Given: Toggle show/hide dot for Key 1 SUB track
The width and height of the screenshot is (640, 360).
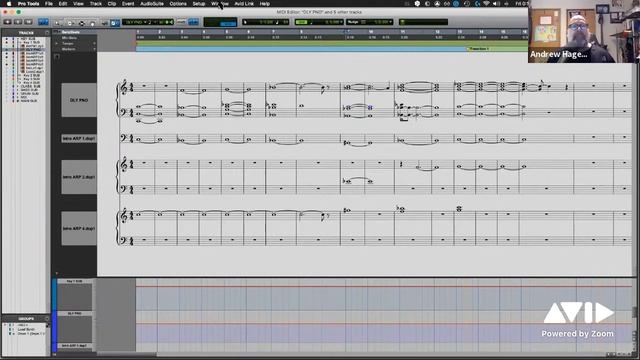Looking at the screenshot, I should point(6,42).
